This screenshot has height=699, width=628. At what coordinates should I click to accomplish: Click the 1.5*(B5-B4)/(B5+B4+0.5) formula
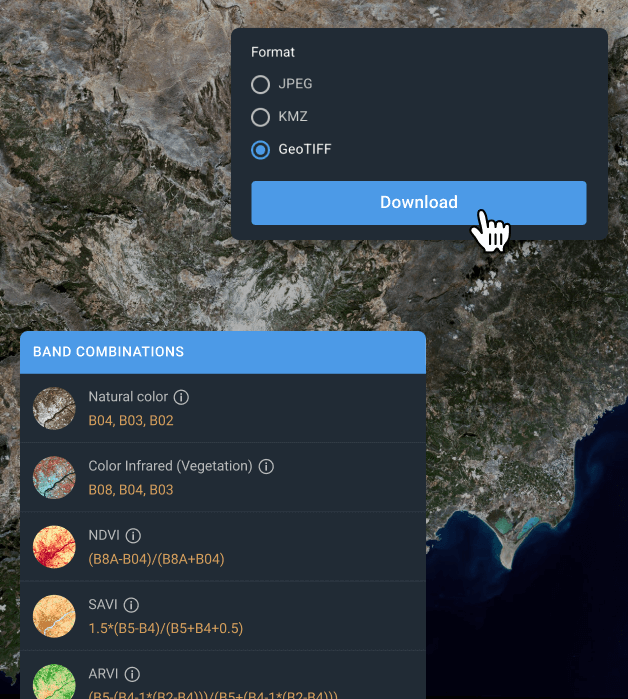click(x=166, y=629)
